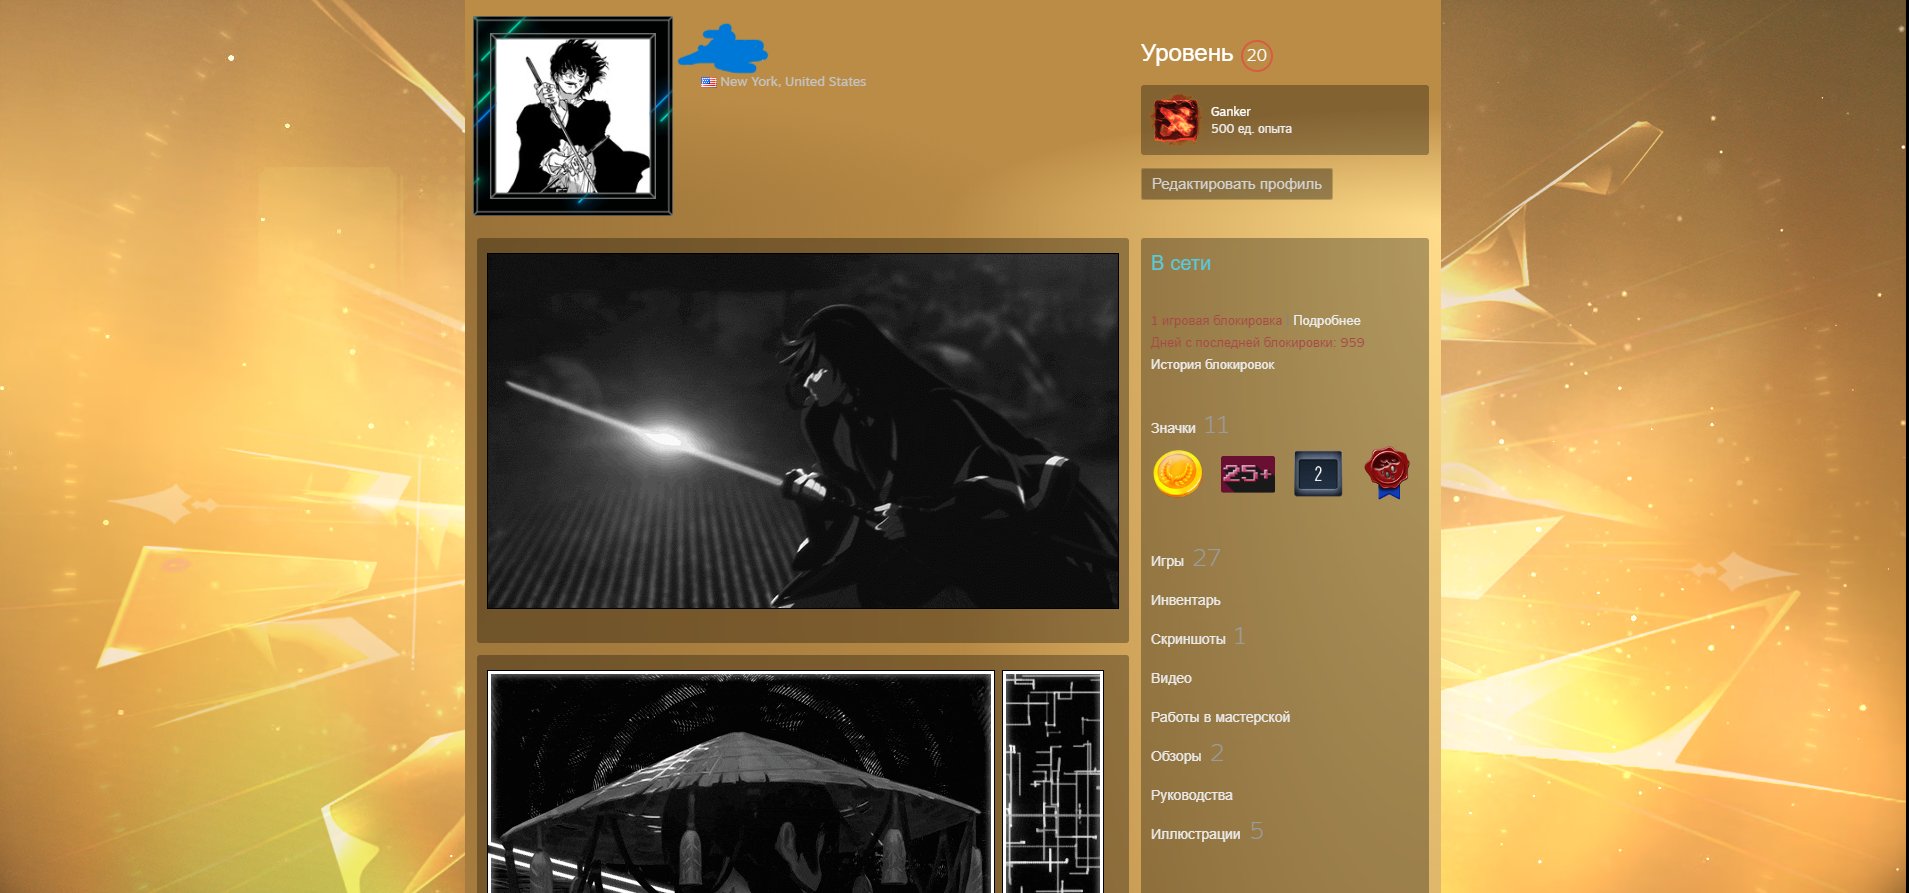Image resolution: width=1909 pixels, height=893 pixels.
Task: Open the Видео videos link
Action: click(x=1171, y=678)
